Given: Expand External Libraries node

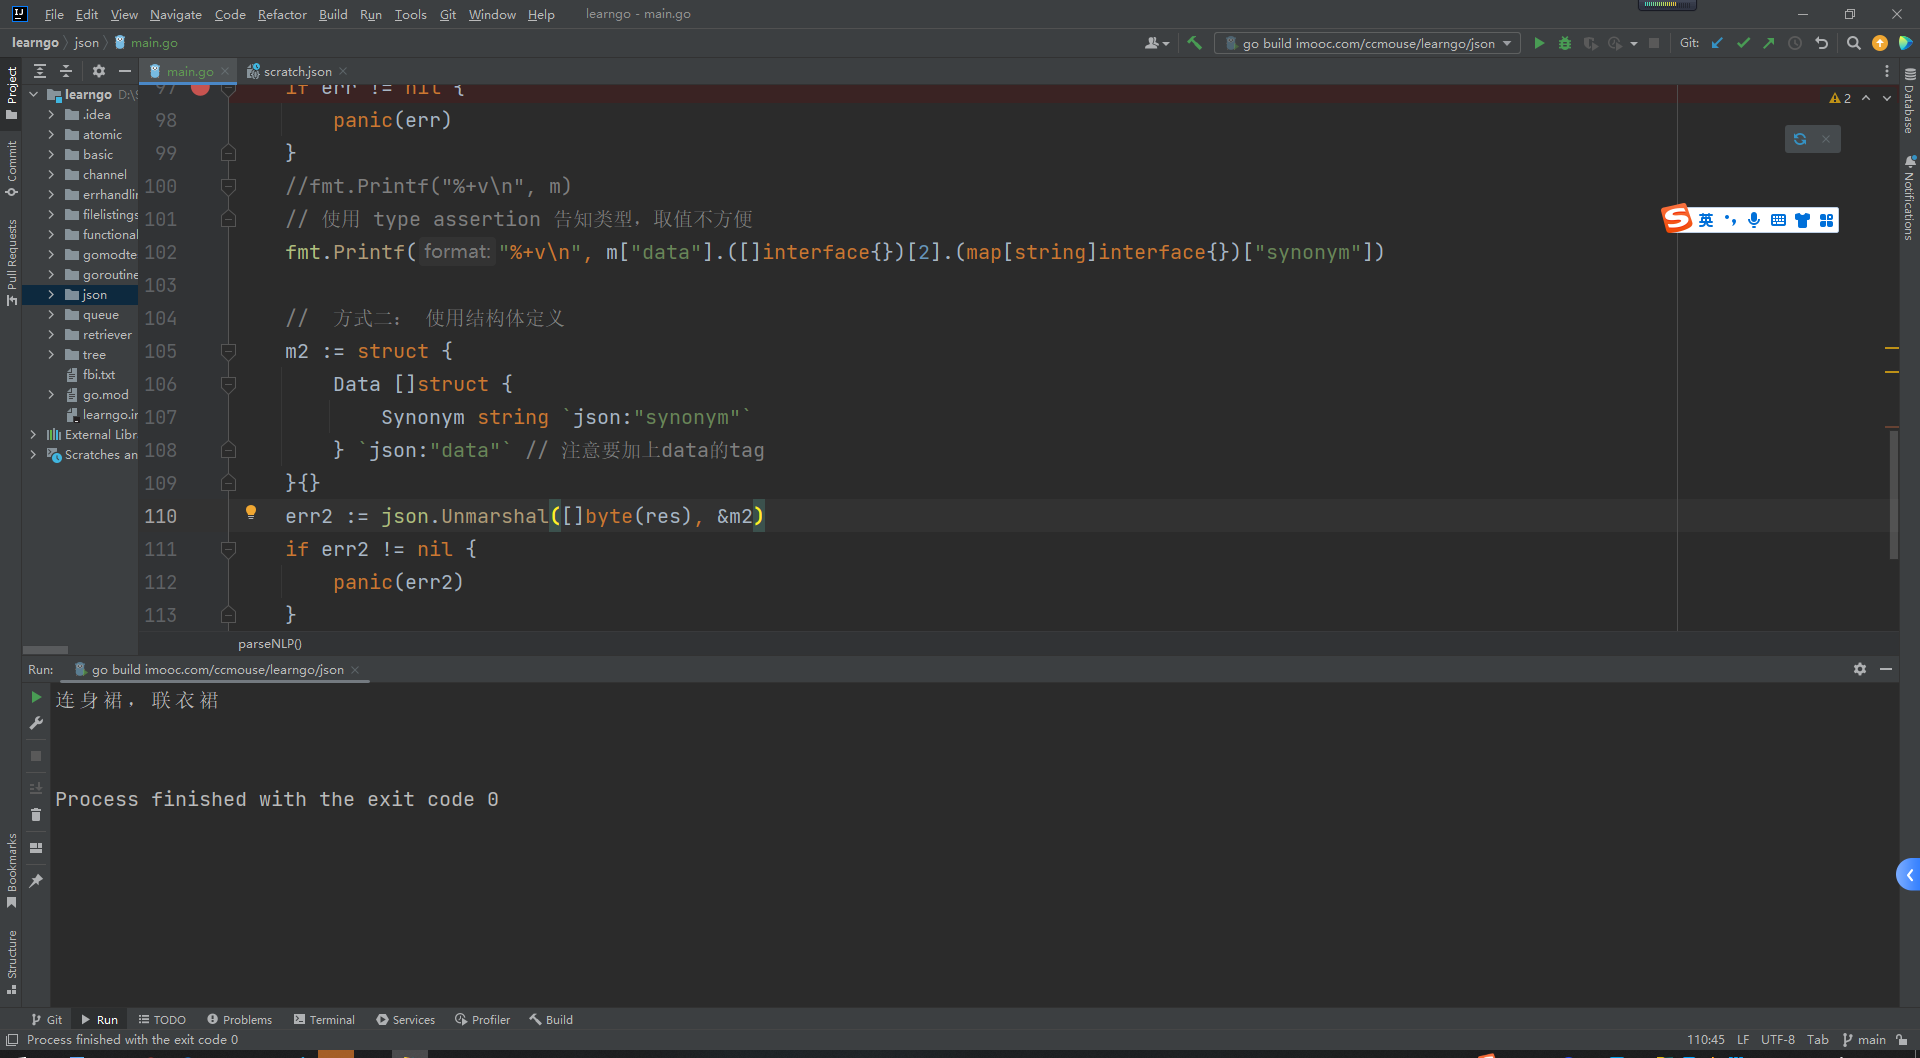Looking at the screenshot, I should 33,435.
